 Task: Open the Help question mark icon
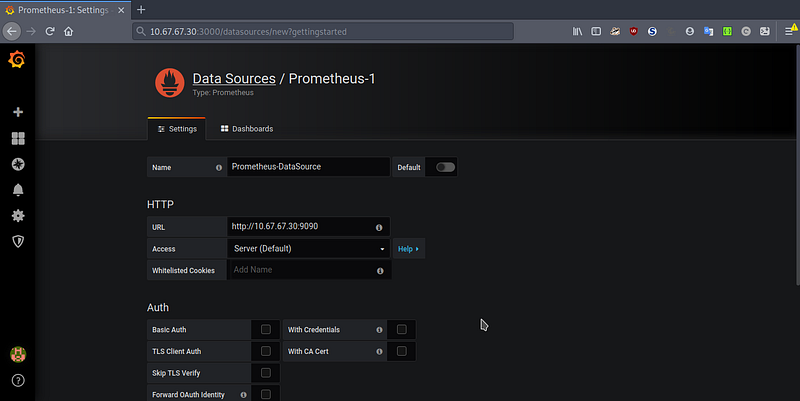coord(18,380)
